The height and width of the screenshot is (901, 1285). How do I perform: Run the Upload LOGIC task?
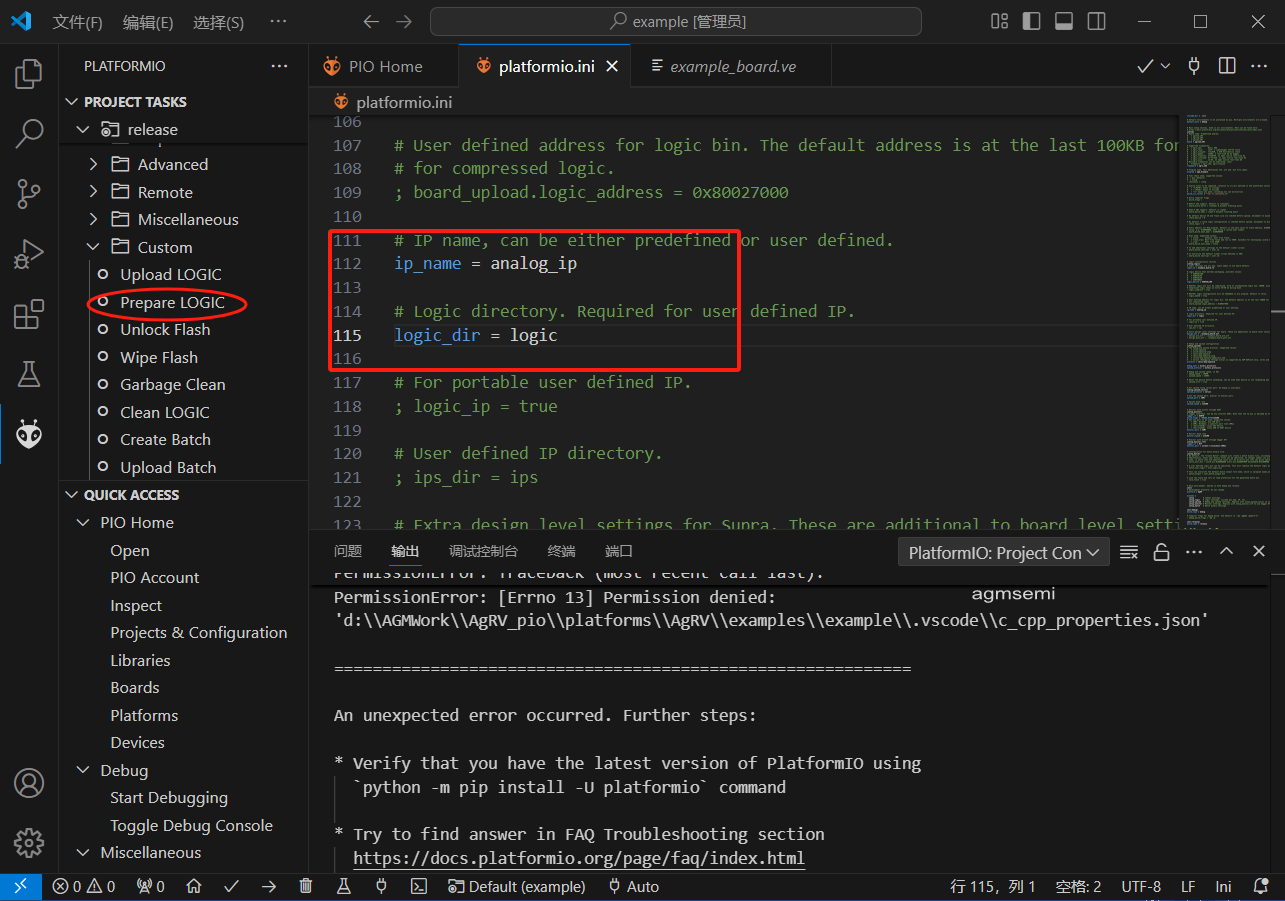click(x=171, y=274)
